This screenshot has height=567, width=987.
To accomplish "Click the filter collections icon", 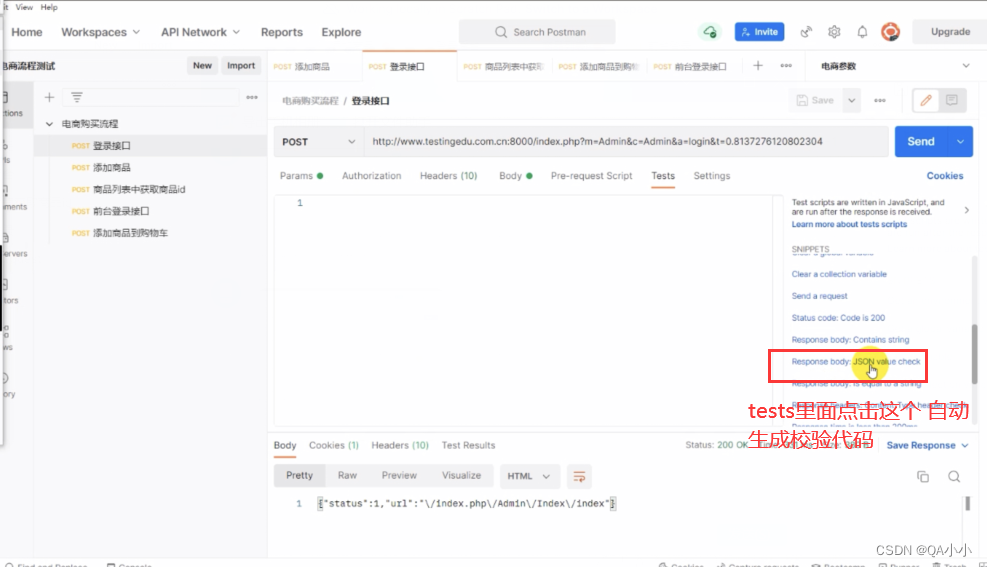I will click(x=77, y=98).
